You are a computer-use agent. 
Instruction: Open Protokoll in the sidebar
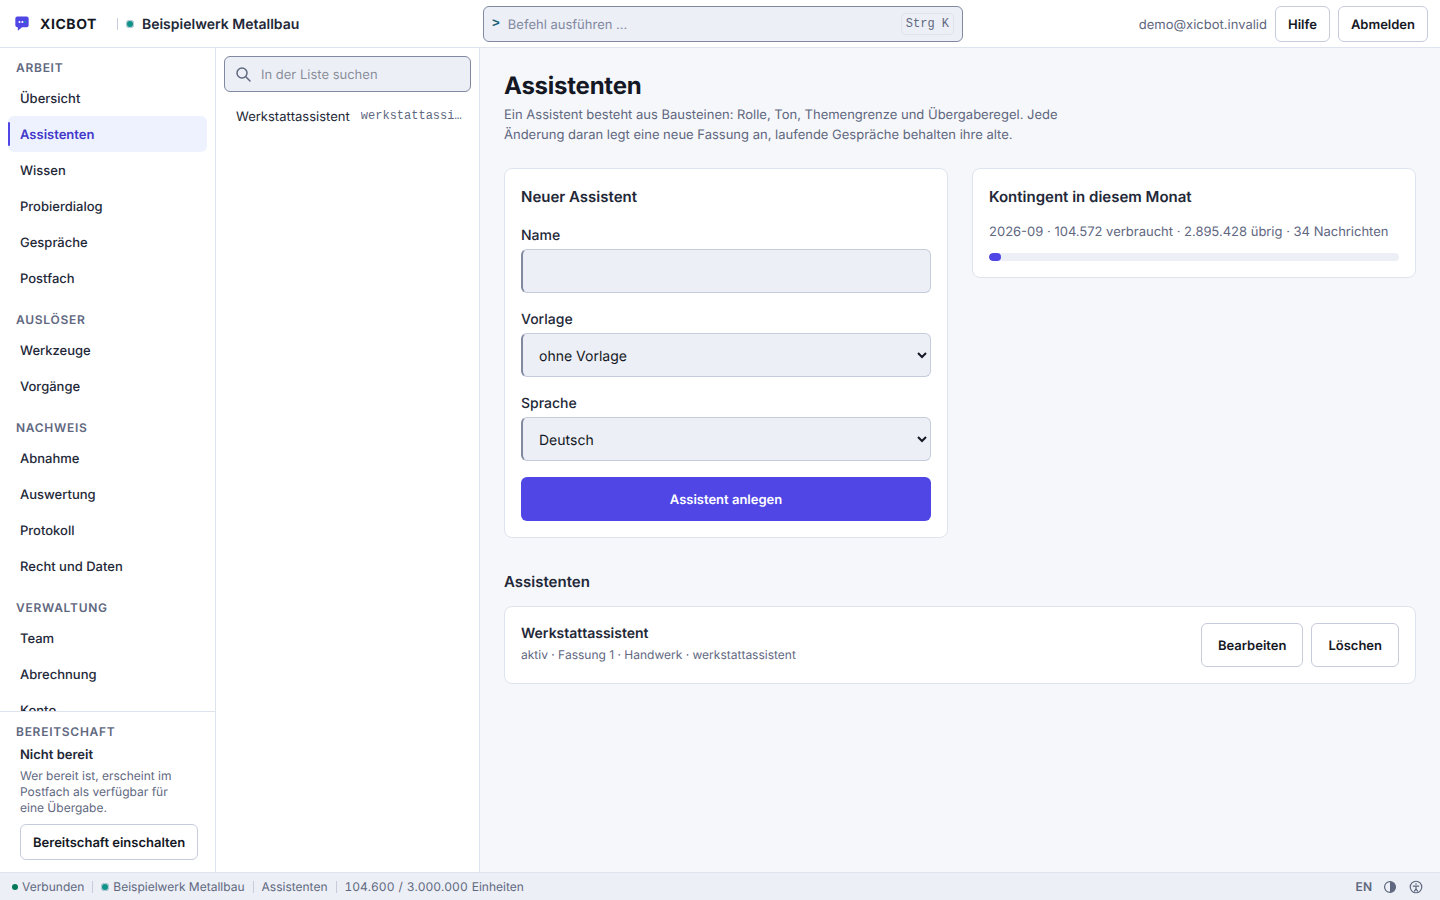[x=107, y=530]
